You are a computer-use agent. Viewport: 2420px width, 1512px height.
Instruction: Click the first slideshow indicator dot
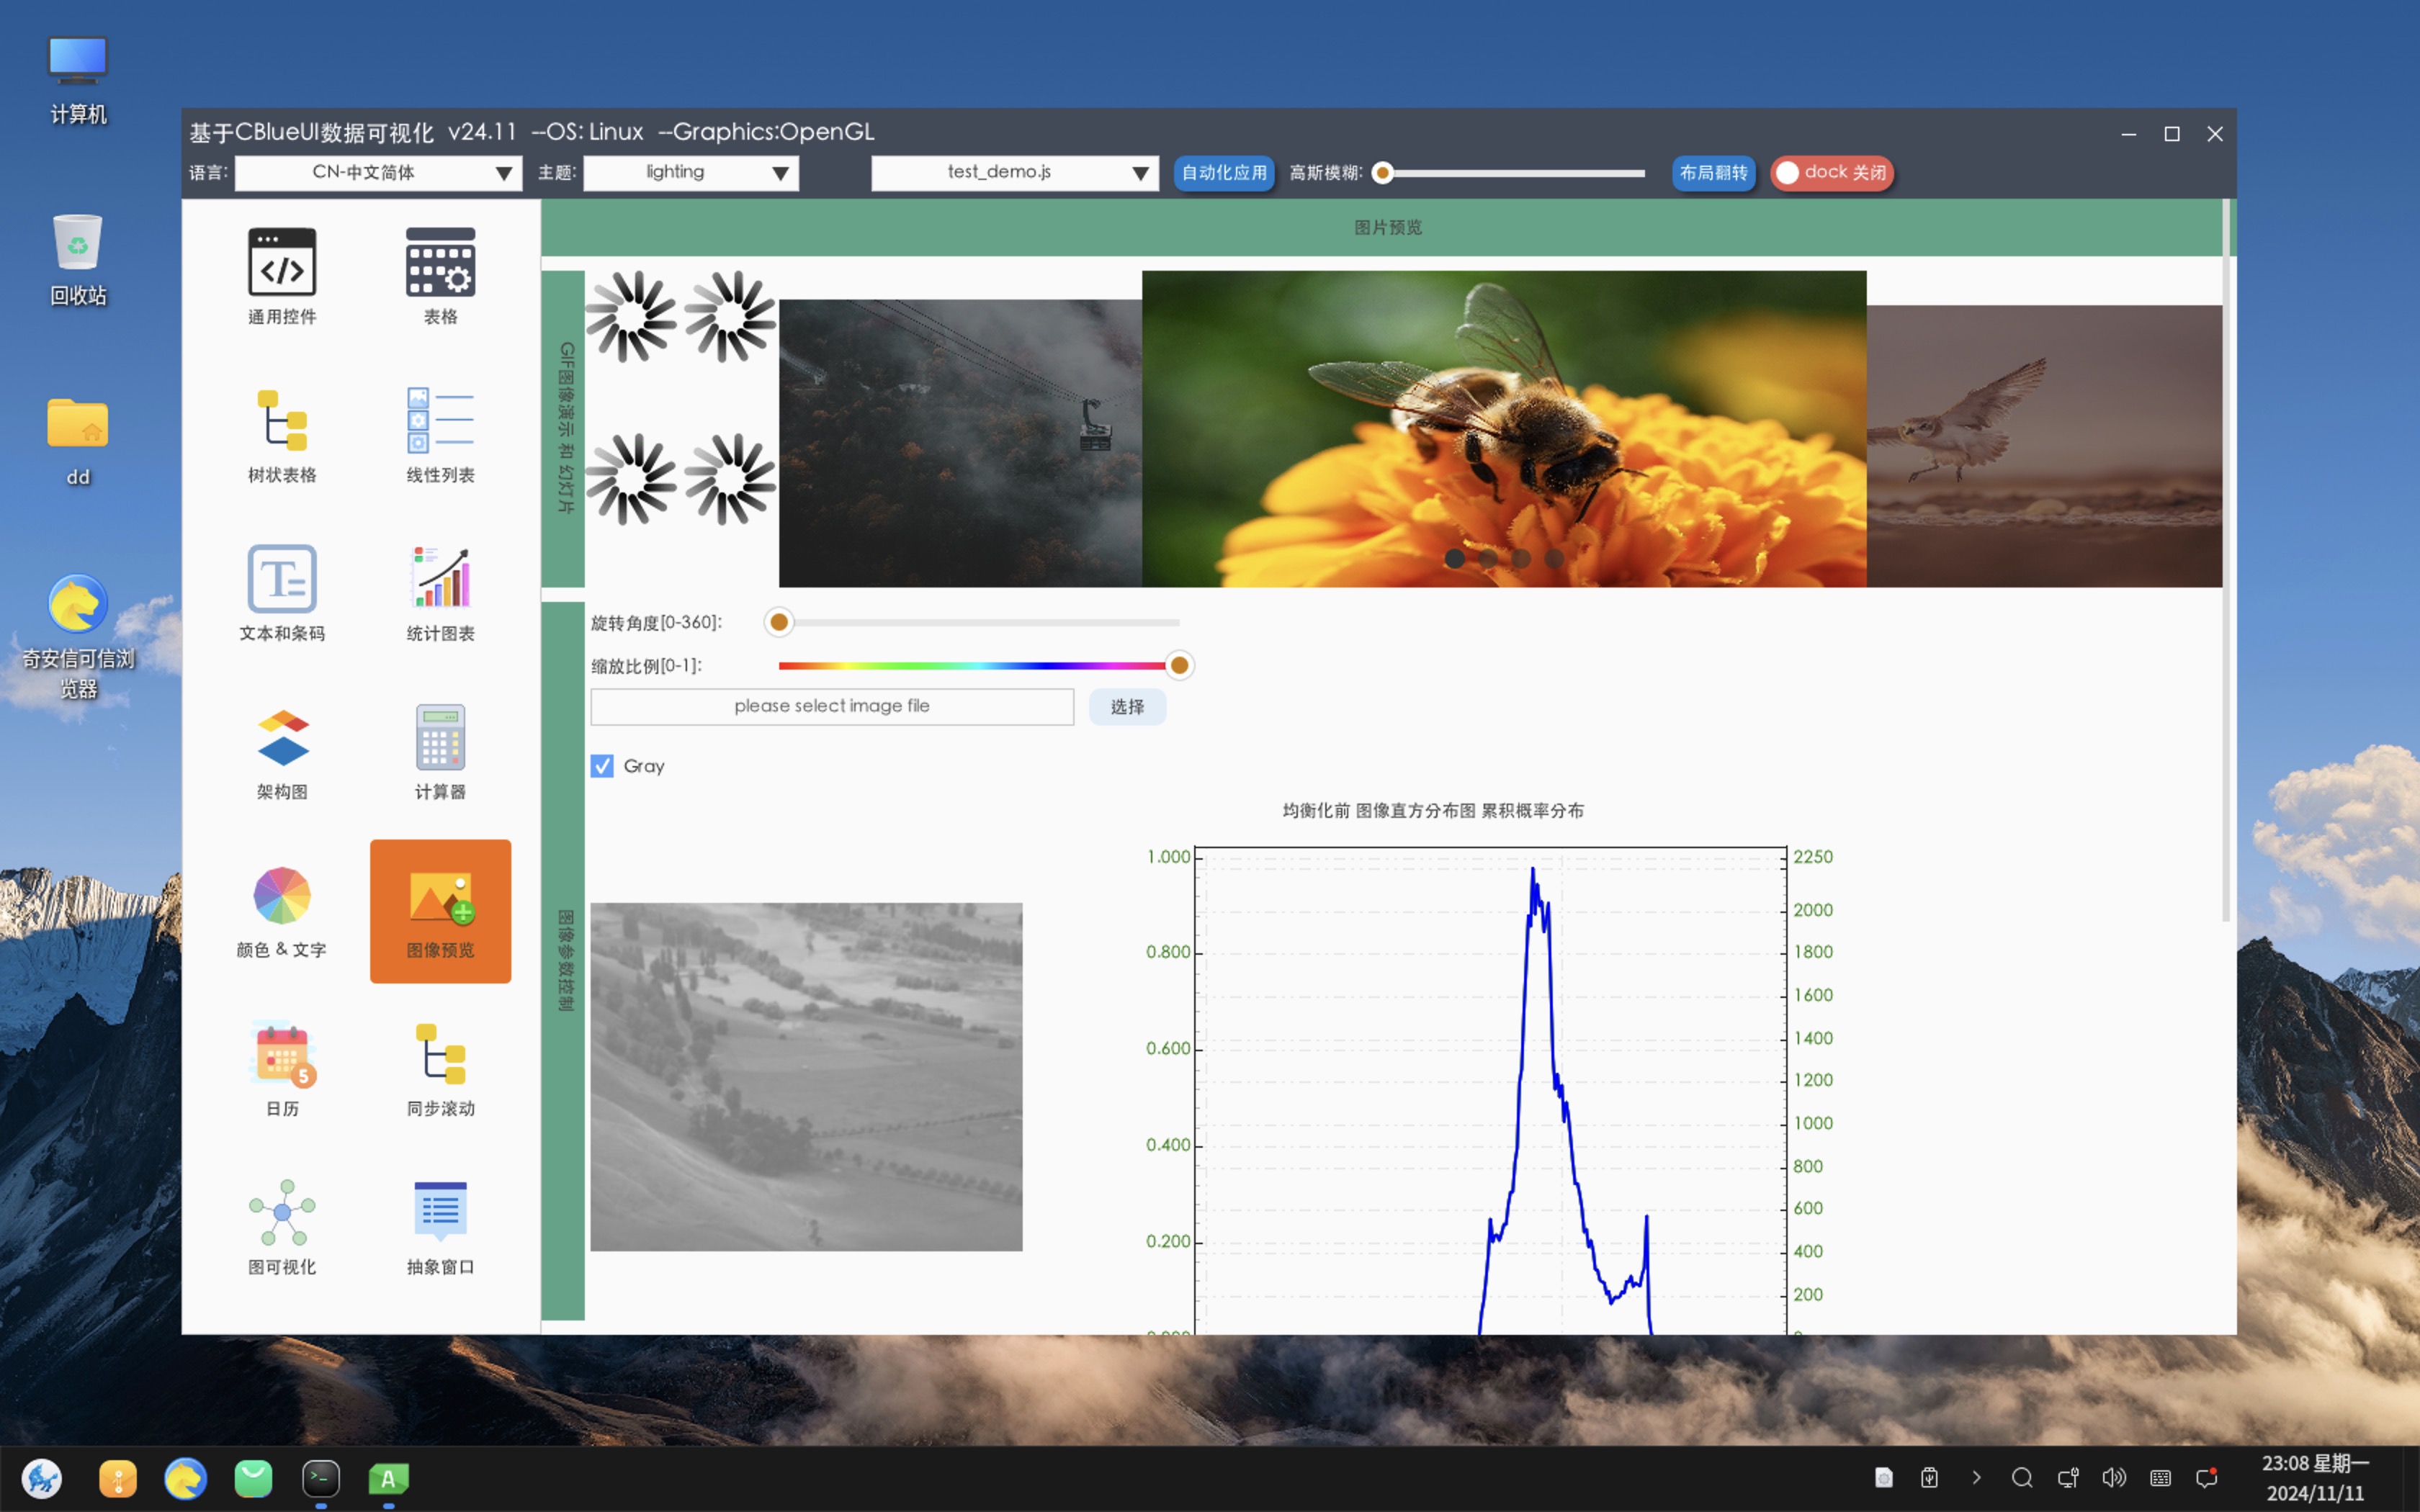tap(1455, 559)
